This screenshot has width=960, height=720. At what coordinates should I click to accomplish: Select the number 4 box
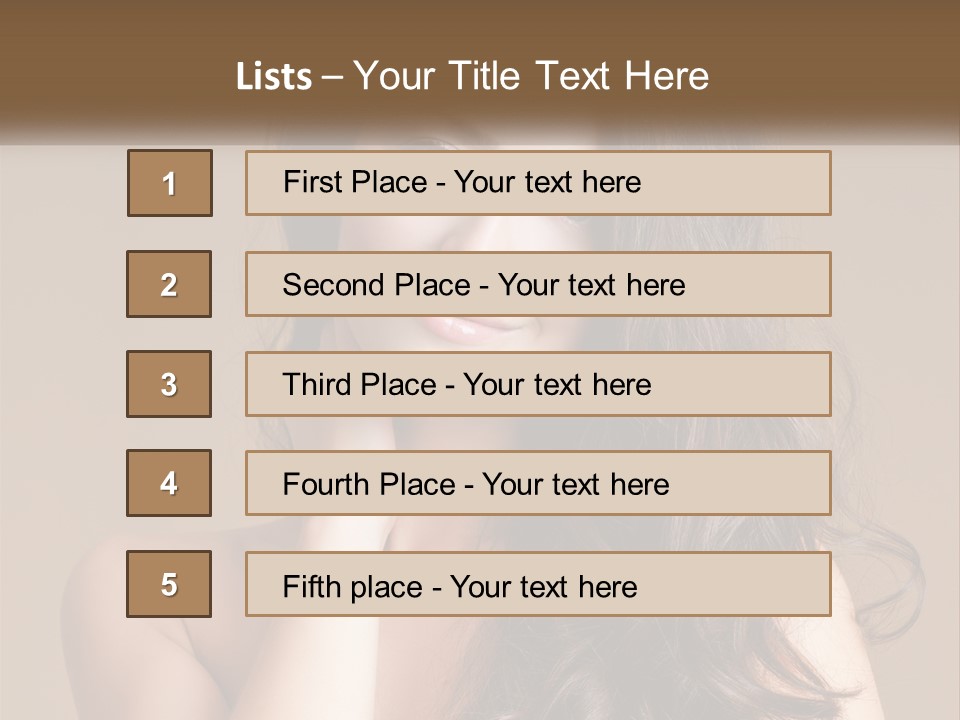click(x=169, y=483)
